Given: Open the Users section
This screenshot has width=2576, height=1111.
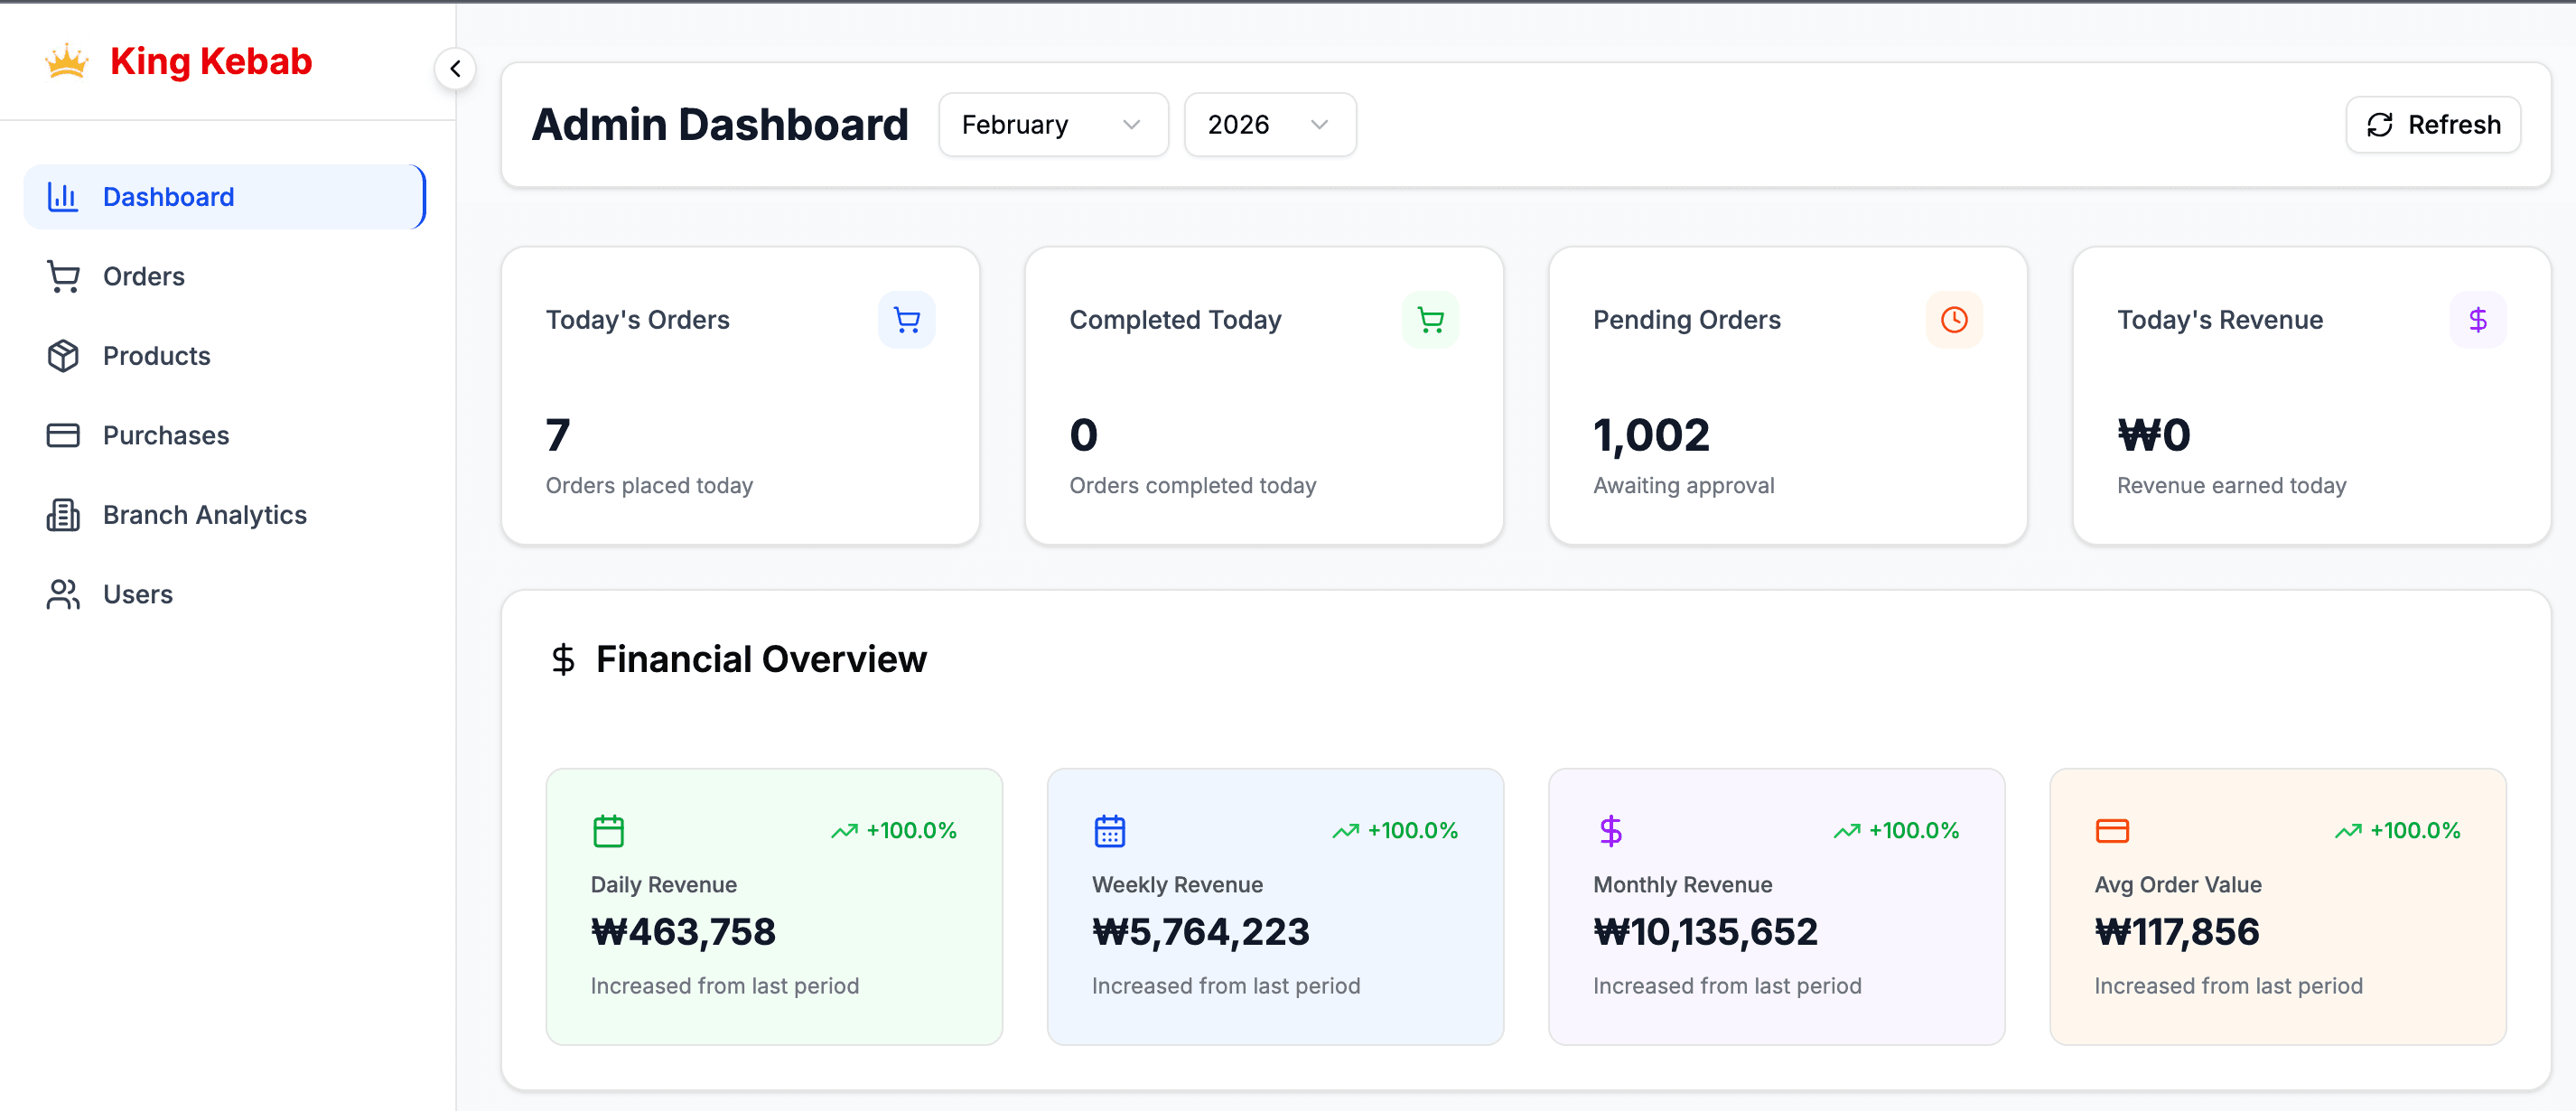Looking at the screenshot, I should click(137, 594).
